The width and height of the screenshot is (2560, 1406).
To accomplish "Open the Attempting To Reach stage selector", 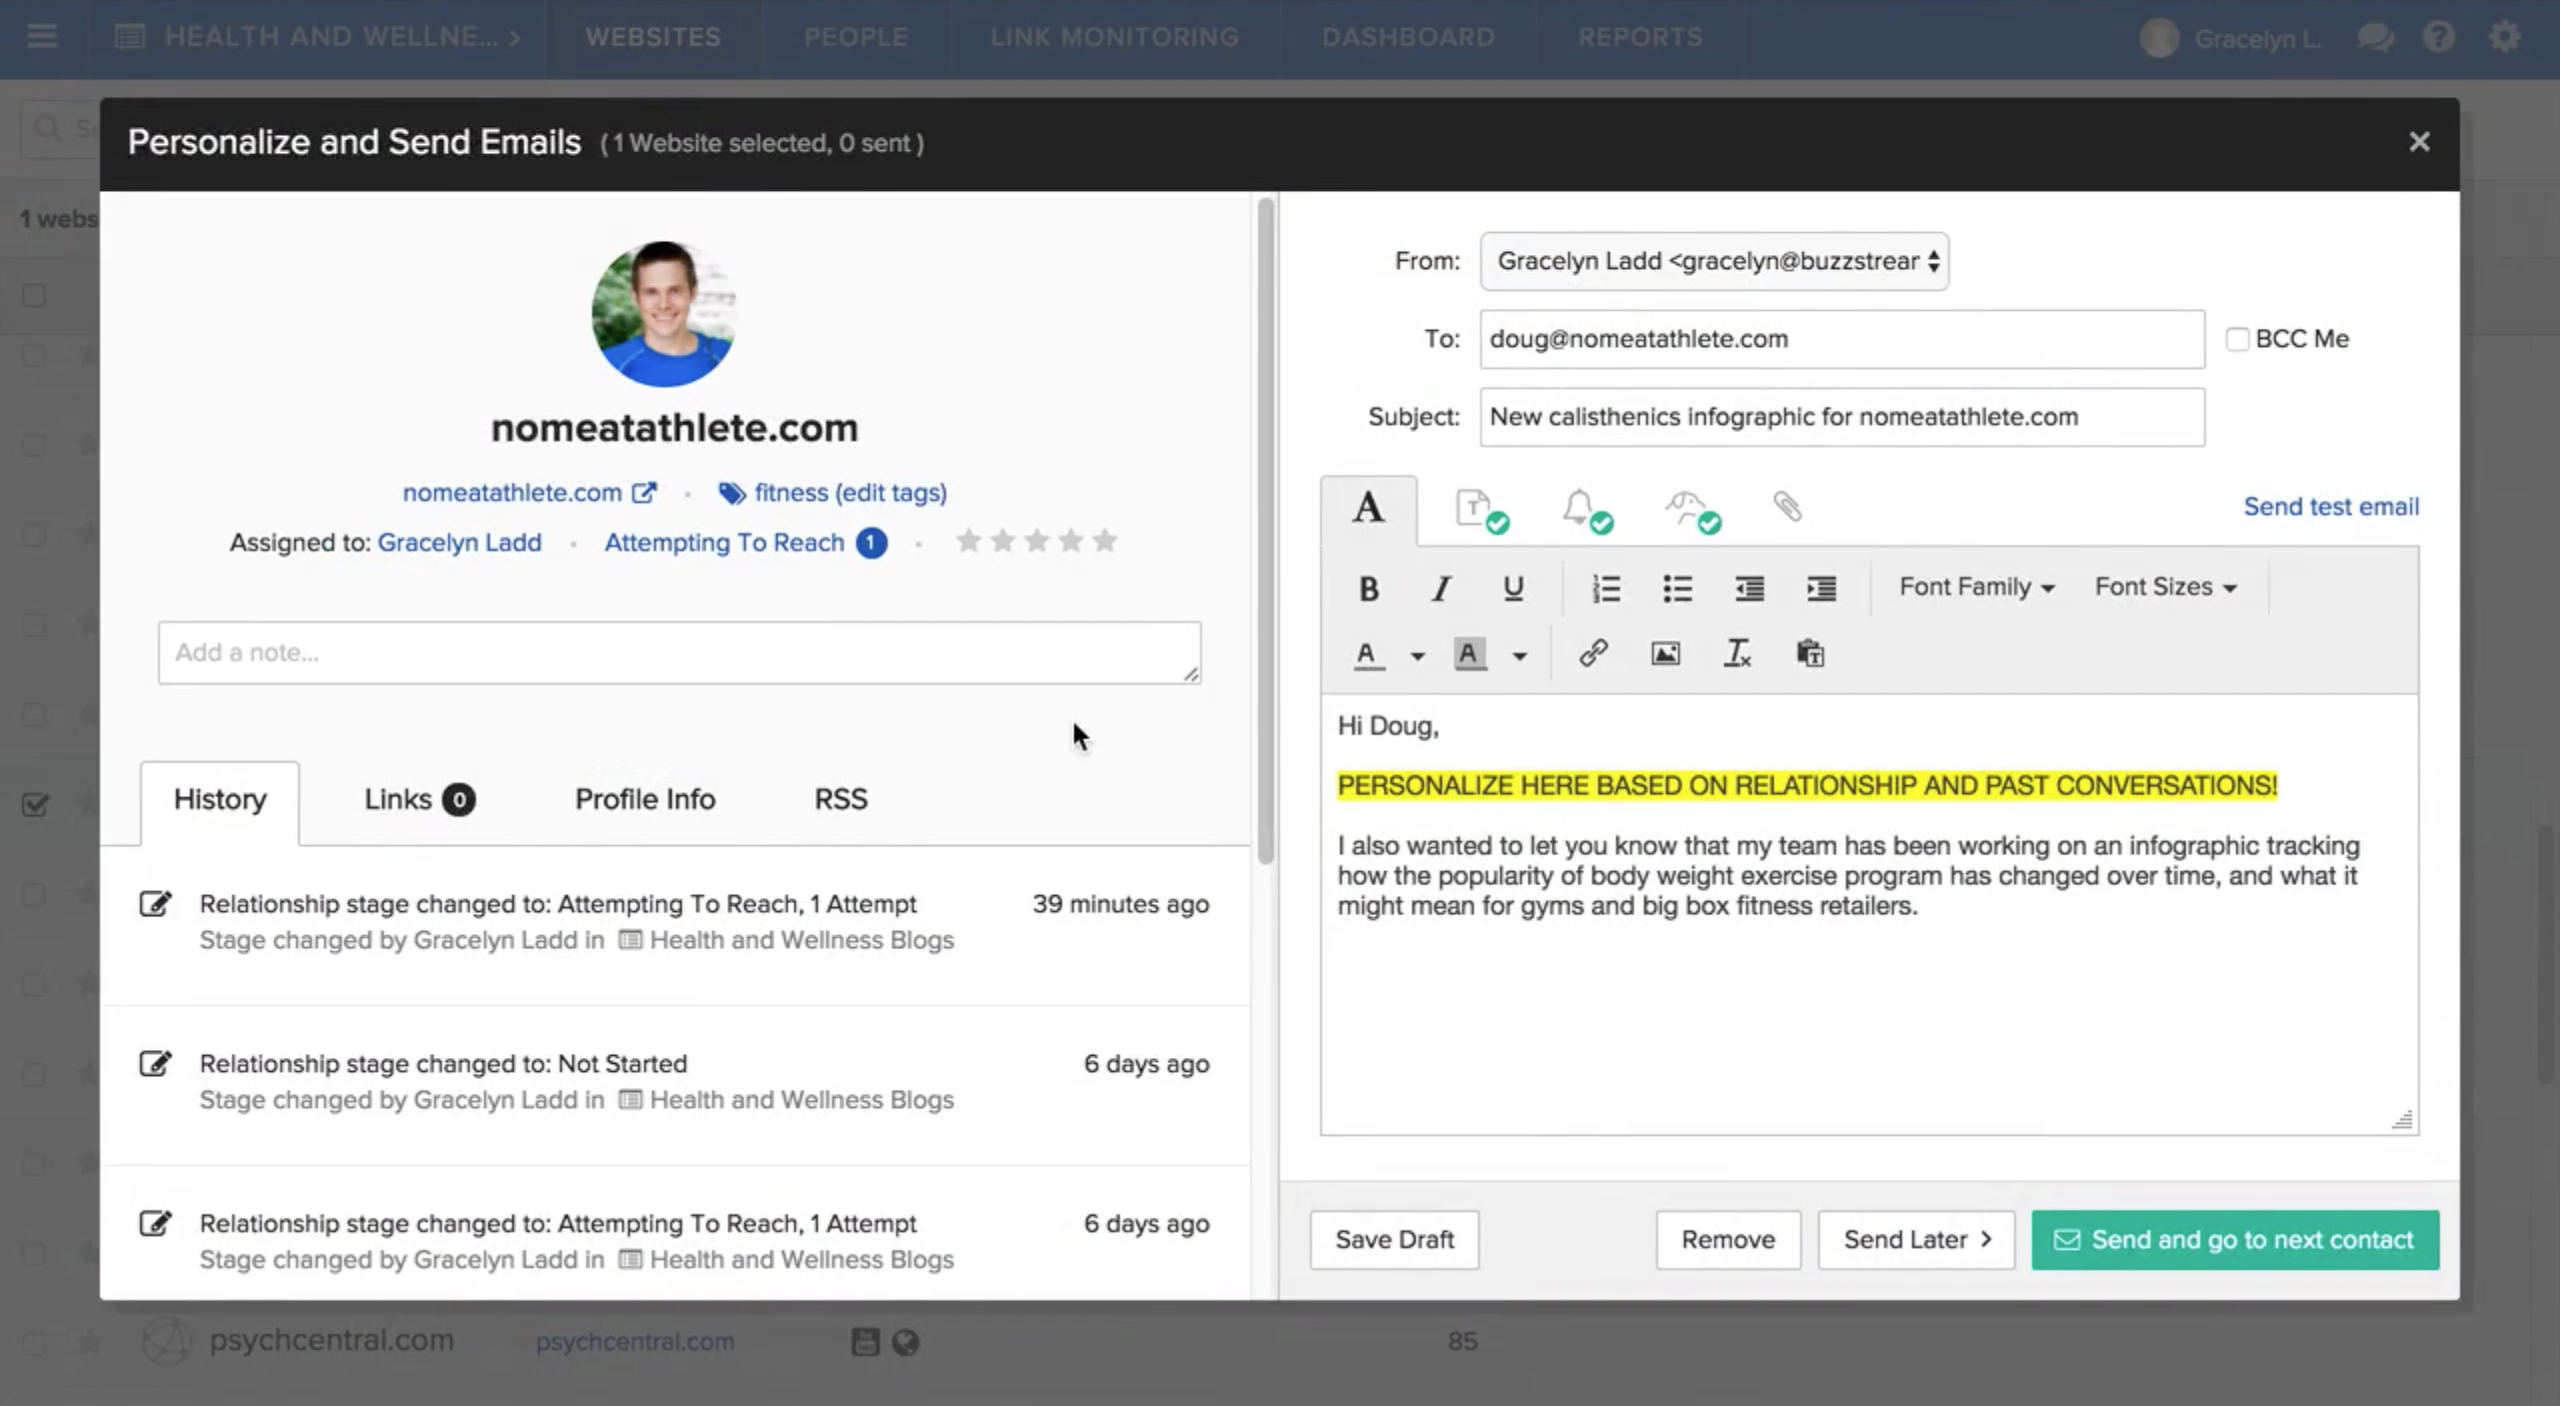I will 745,542.
